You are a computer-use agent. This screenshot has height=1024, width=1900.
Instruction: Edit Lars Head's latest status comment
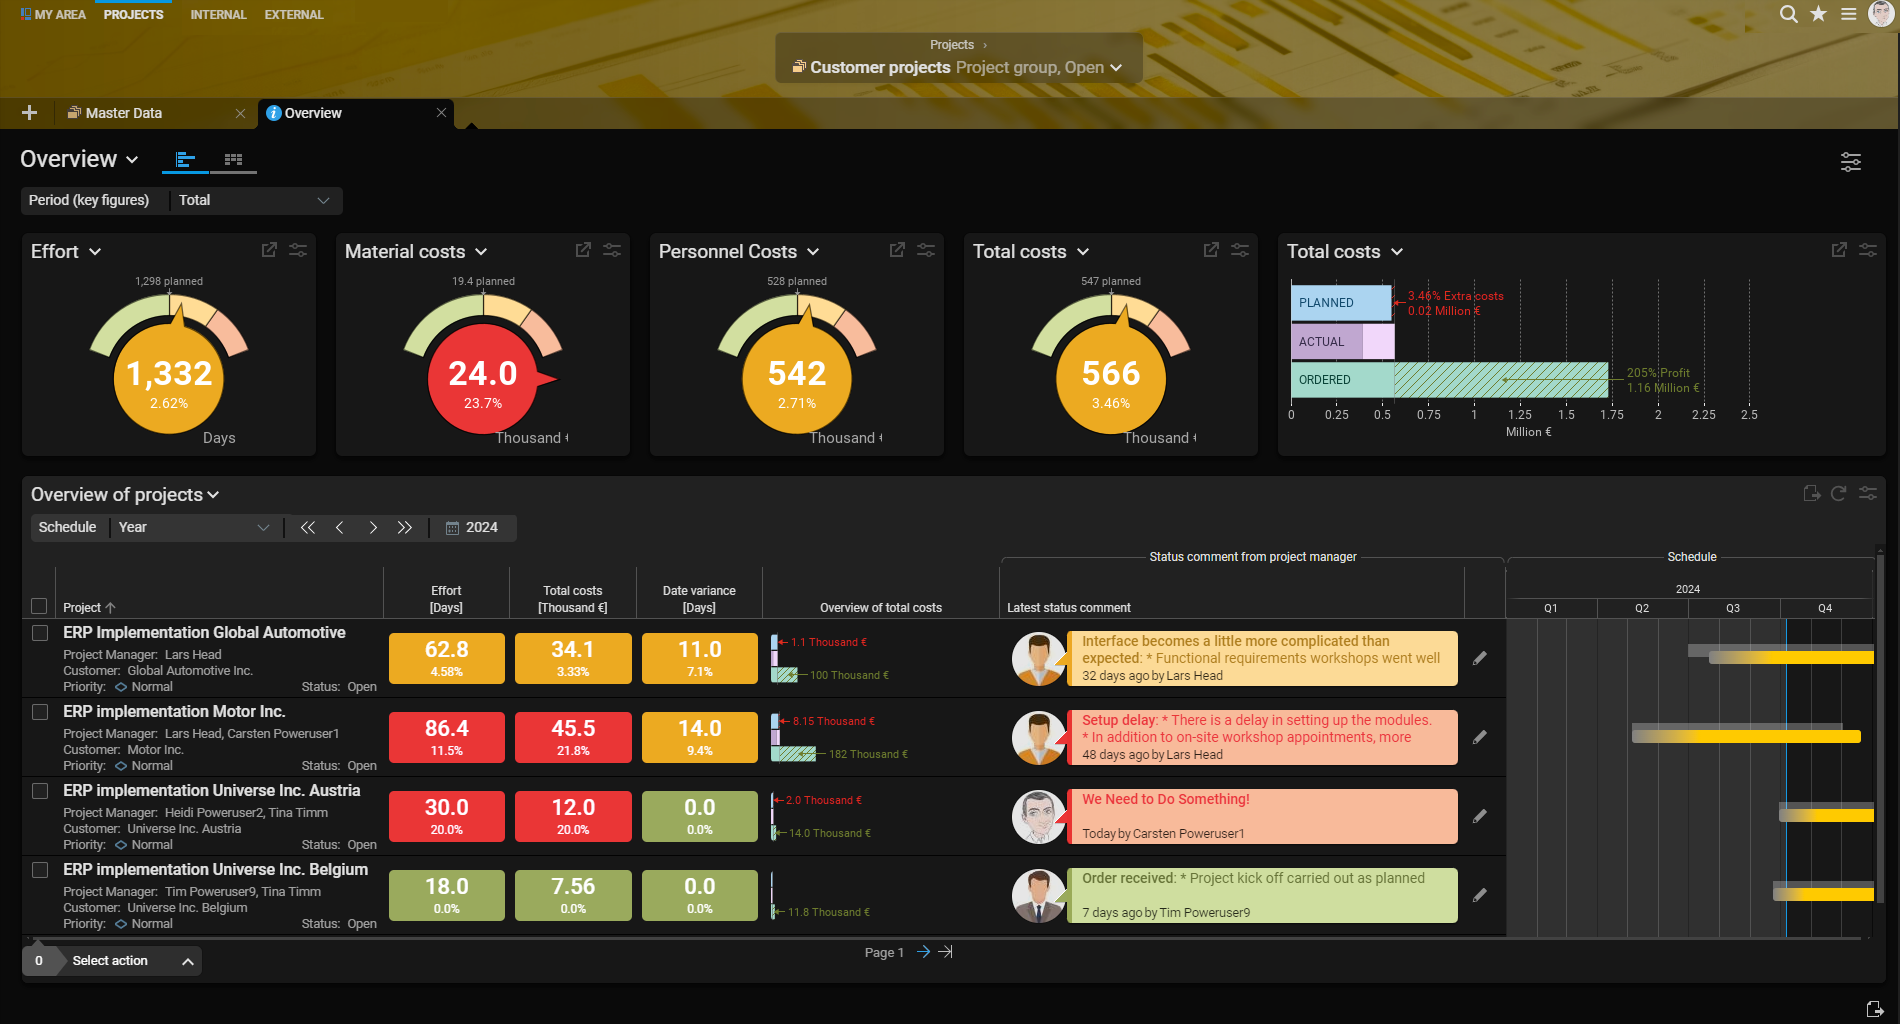point(1481,658)
